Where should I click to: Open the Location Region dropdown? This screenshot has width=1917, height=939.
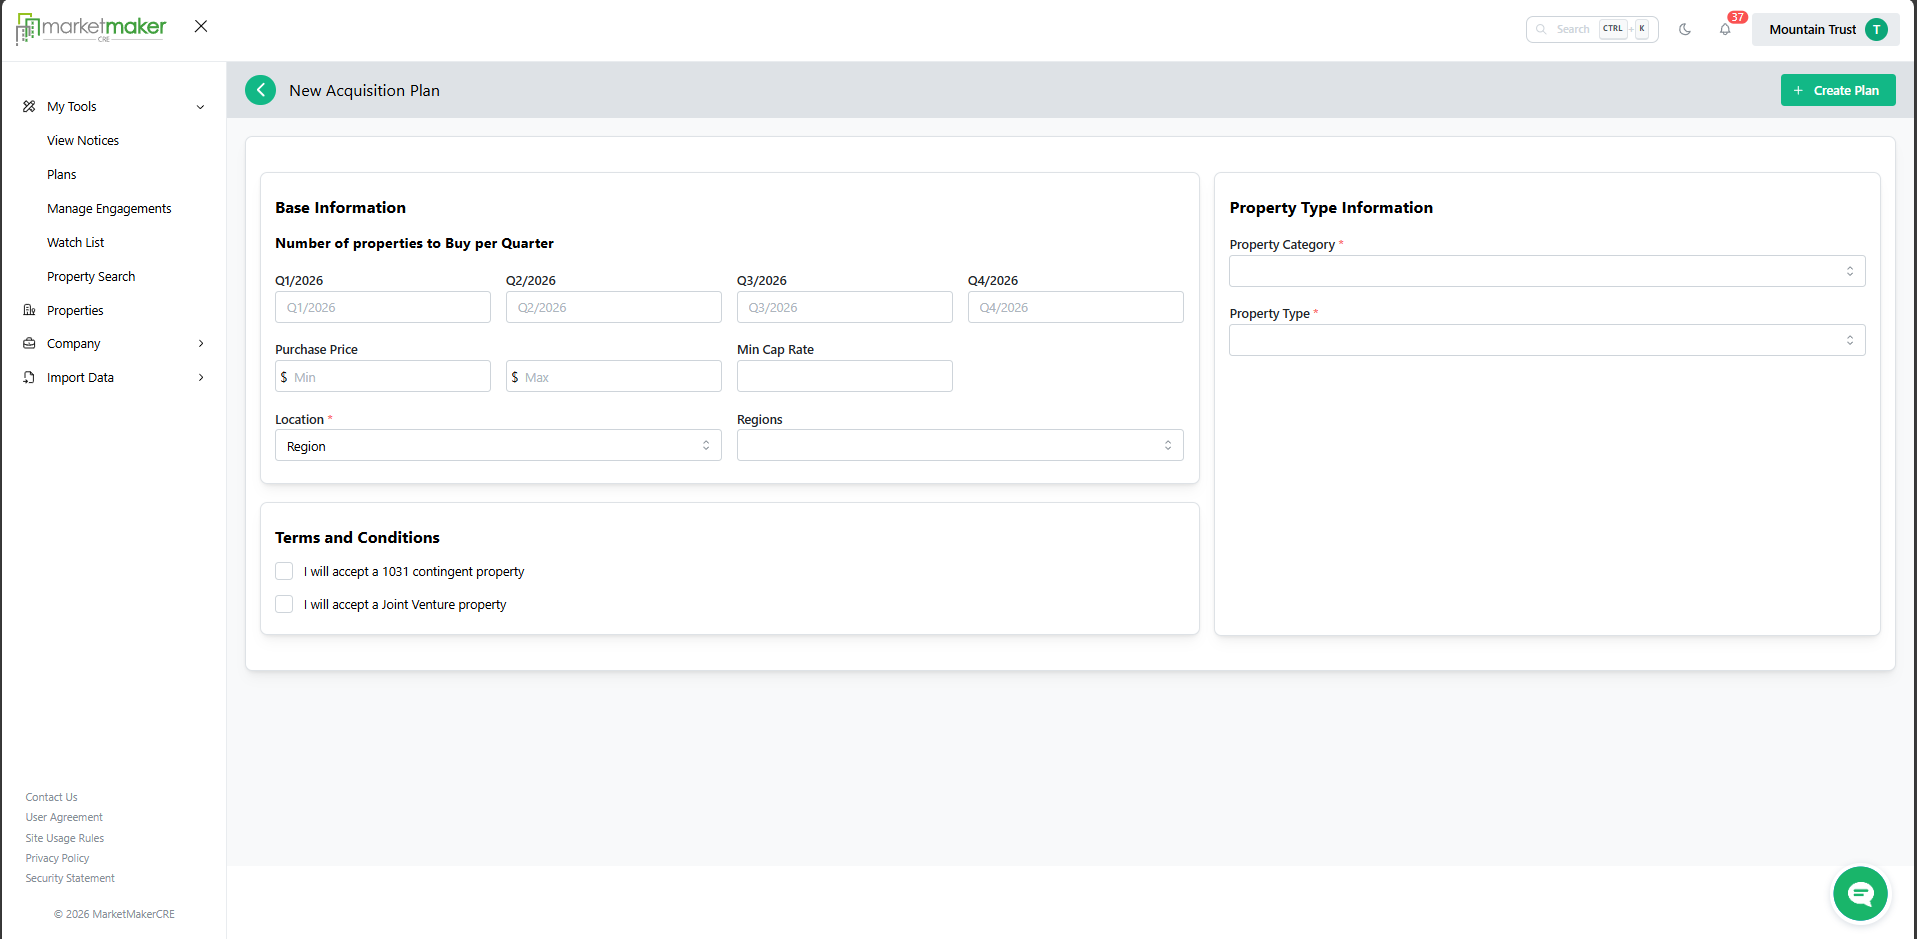[497, 446]
